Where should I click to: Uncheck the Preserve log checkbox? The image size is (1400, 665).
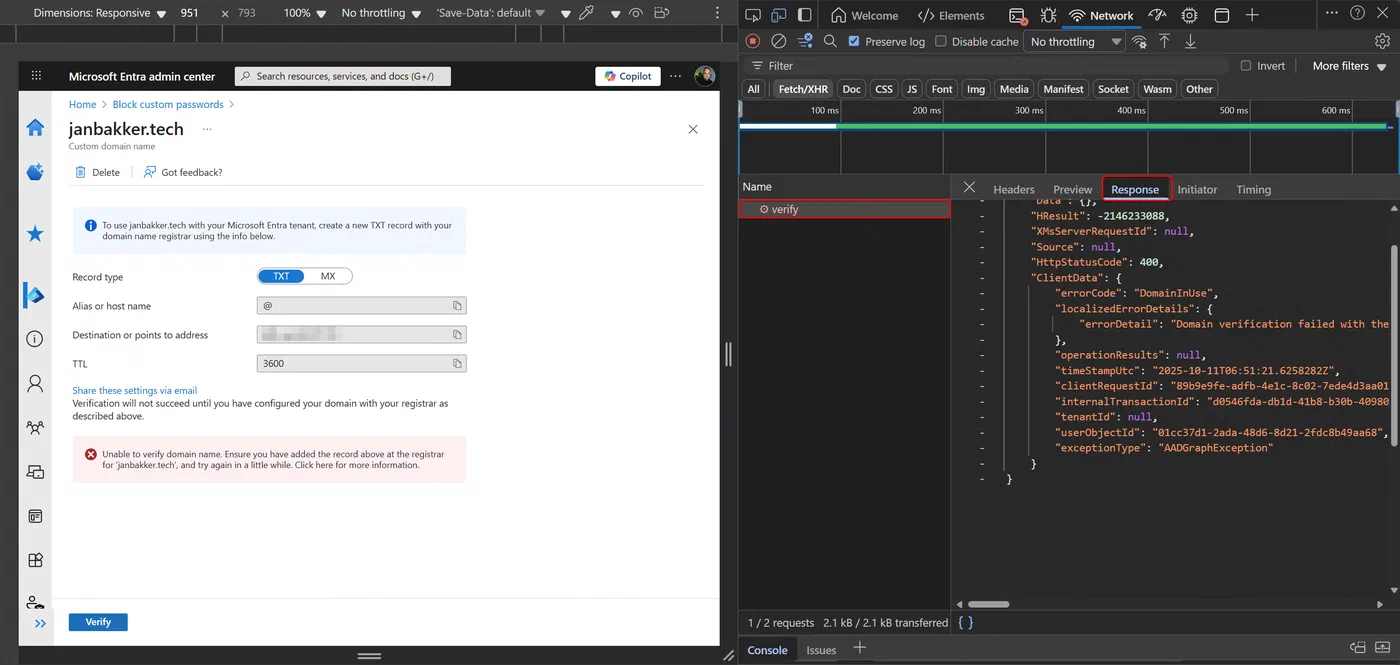854,41
